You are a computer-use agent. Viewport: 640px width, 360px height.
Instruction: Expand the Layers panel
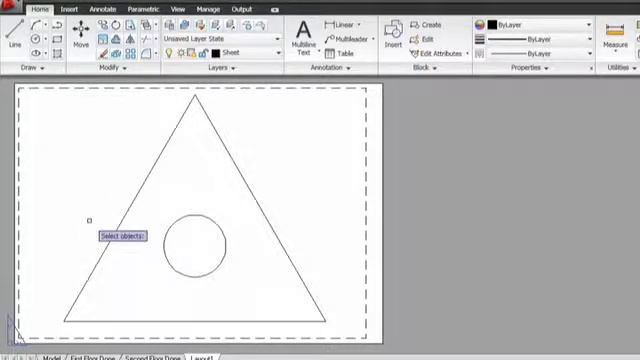[x=222, y=68]
